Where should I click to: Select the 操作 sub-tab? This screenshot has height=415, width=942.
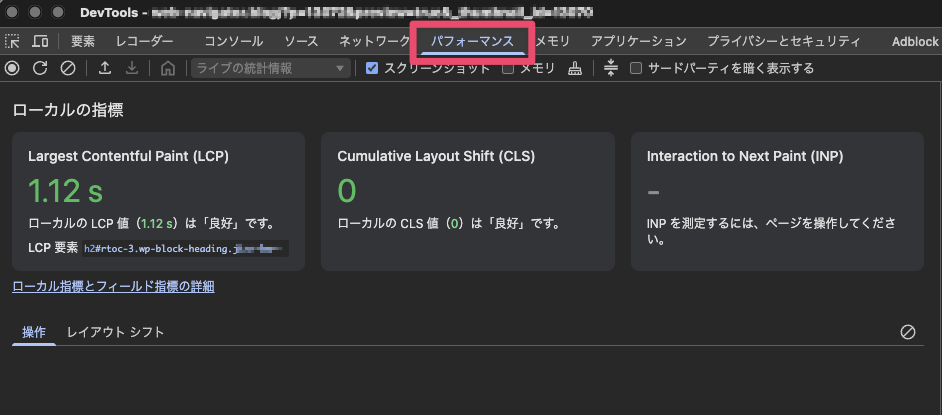(34, 332)
